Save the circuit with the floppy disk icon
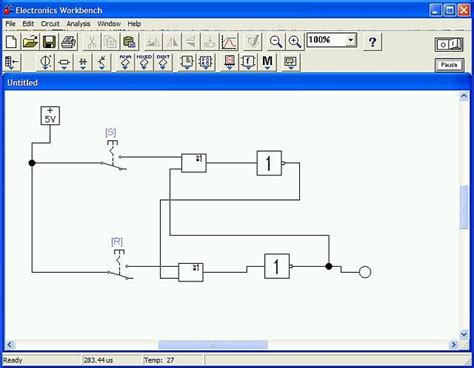This screenshot has height=368, width=474. pos(49,42)
